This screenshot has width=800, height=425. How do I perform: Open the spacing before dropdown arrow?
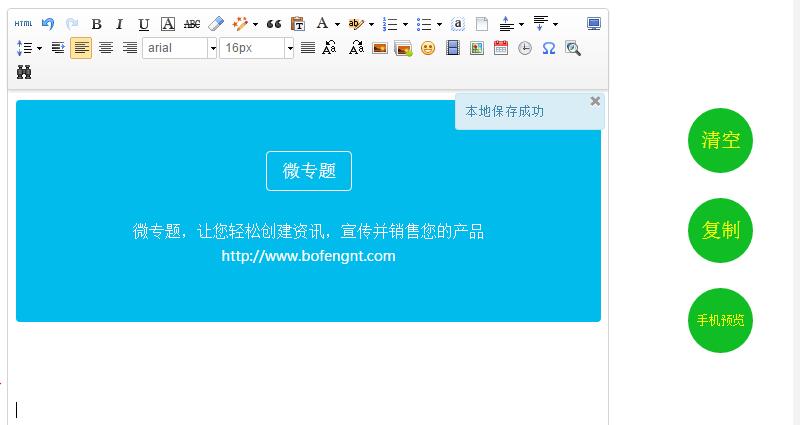[x=521, y=24]
